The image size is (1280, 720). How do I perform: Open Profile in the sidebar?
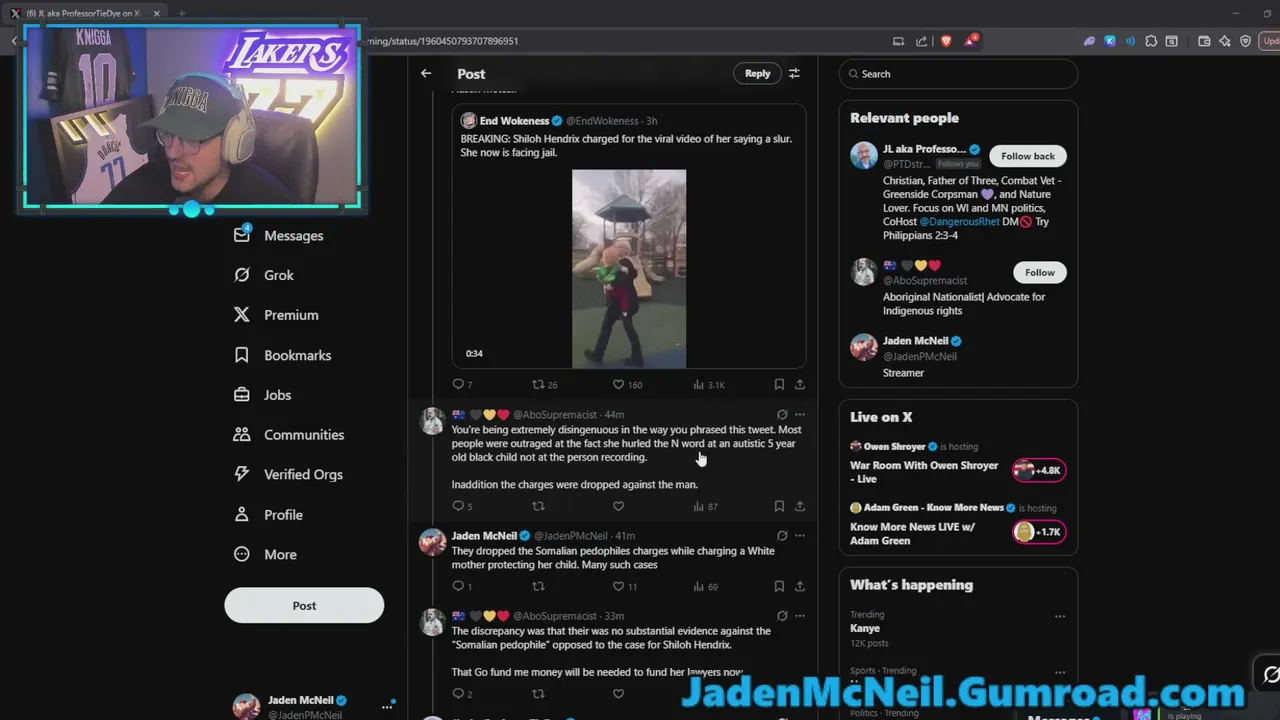point(268,515)
